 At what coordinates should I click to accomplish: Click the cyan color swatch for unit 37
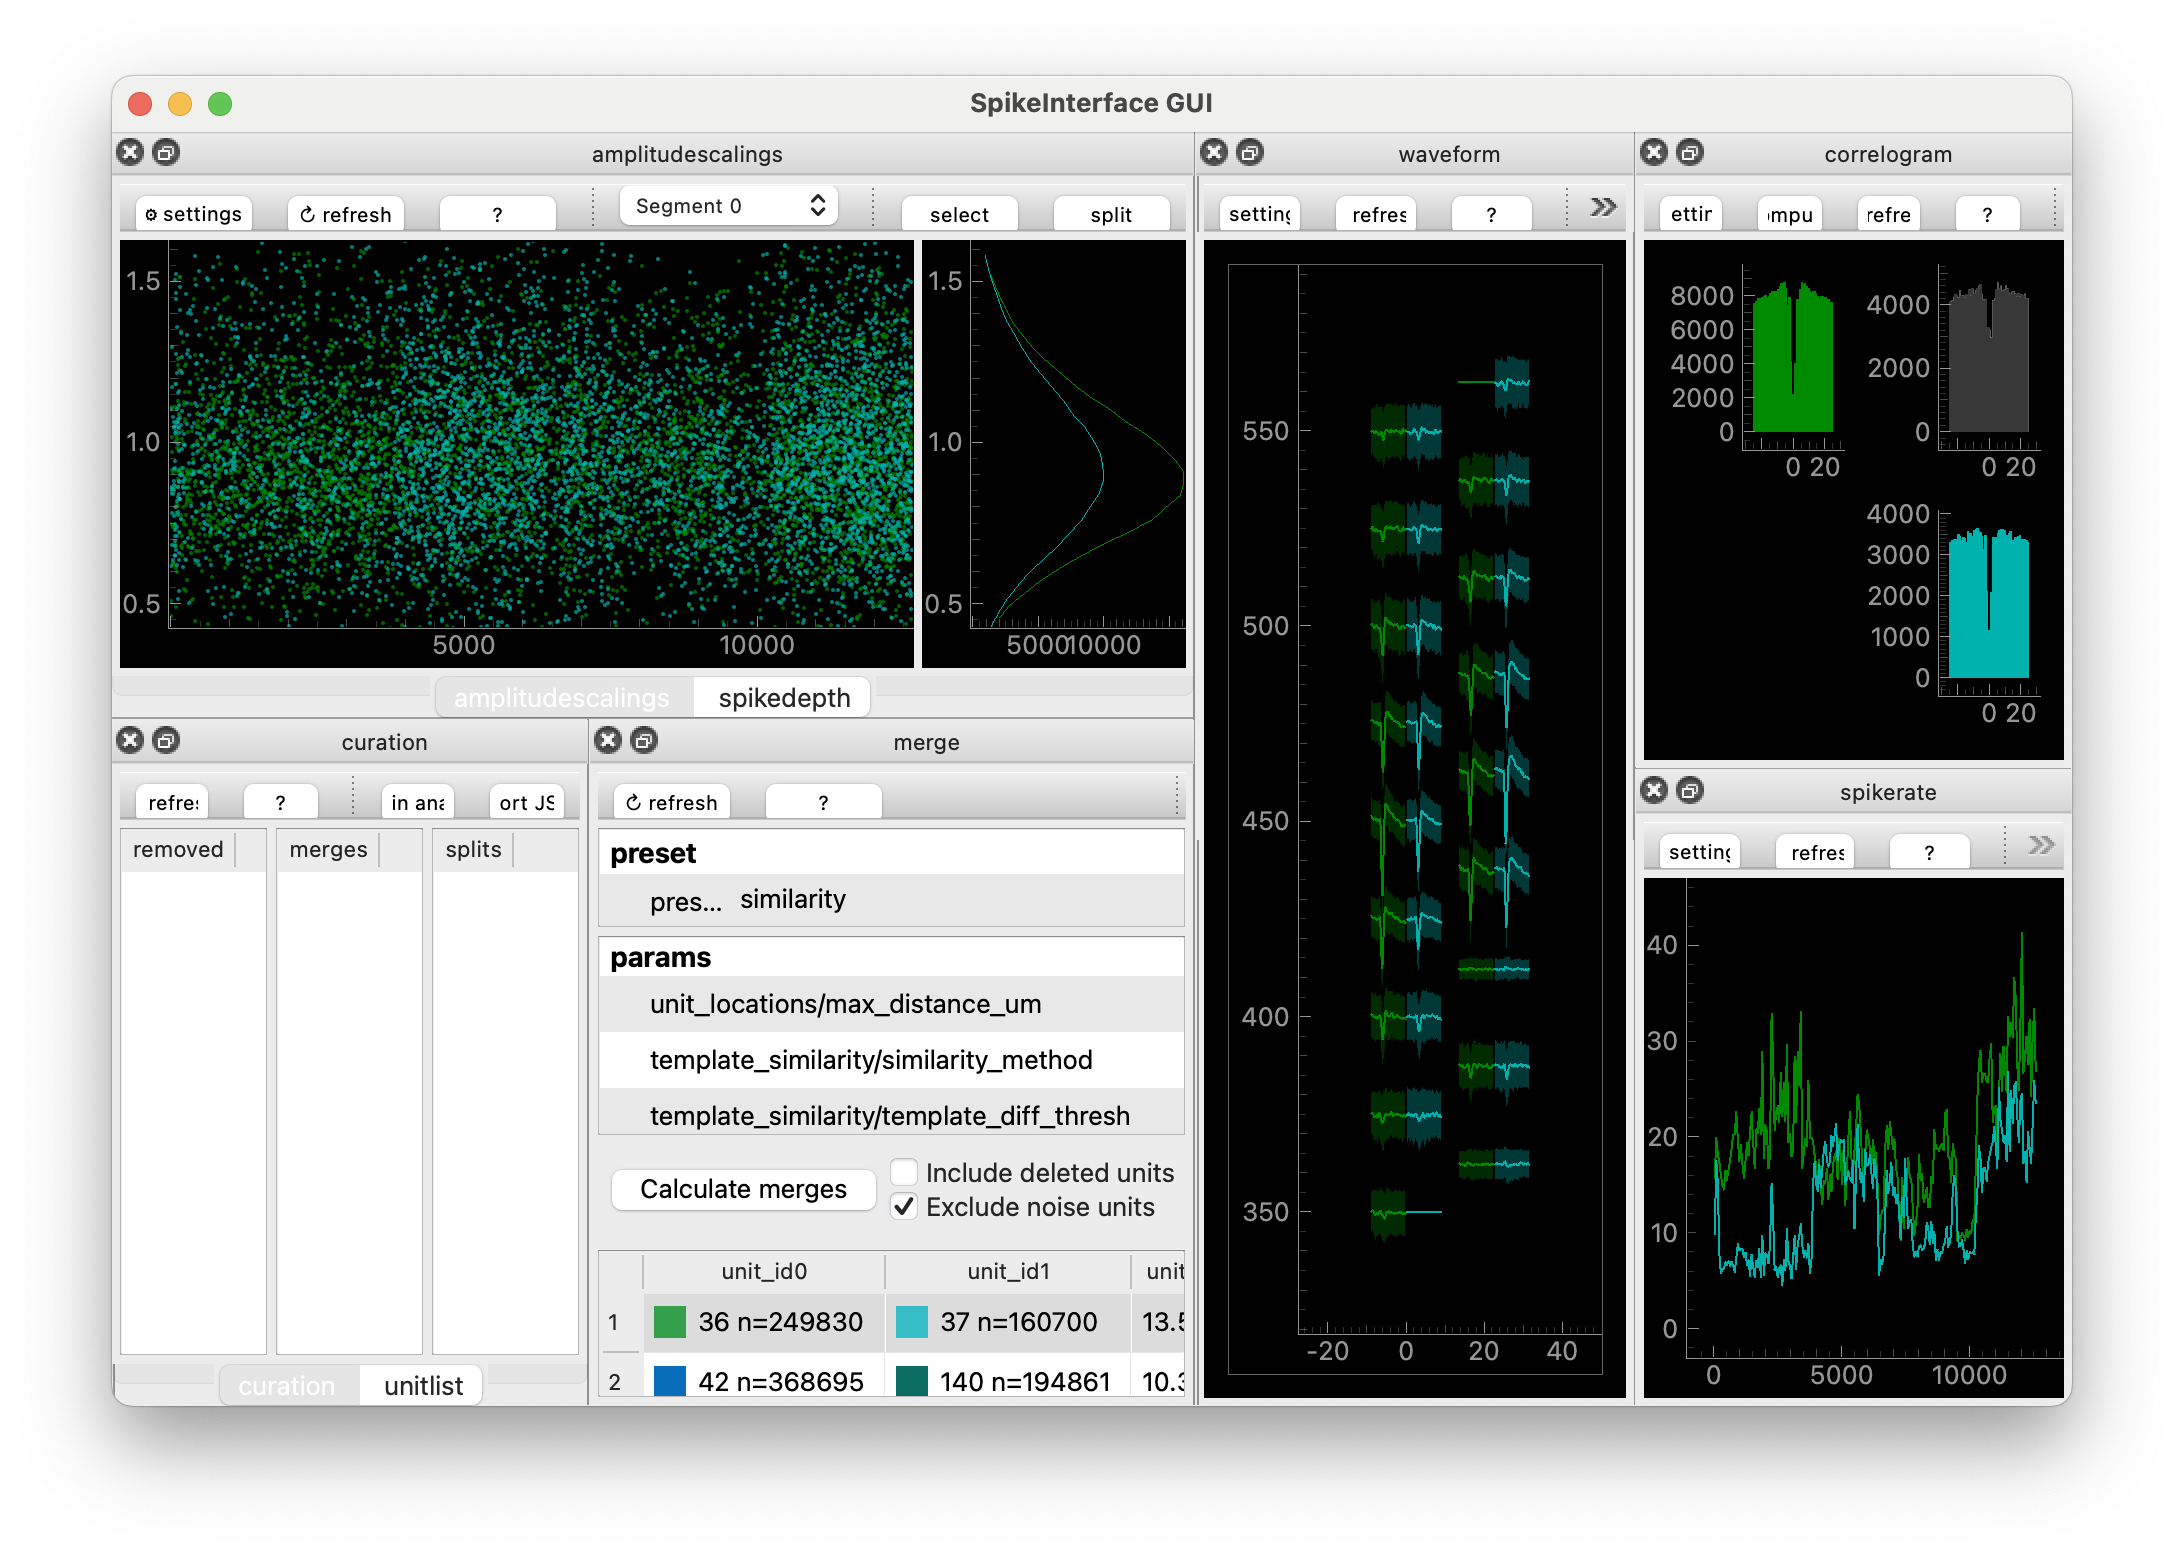[911, 1322]
